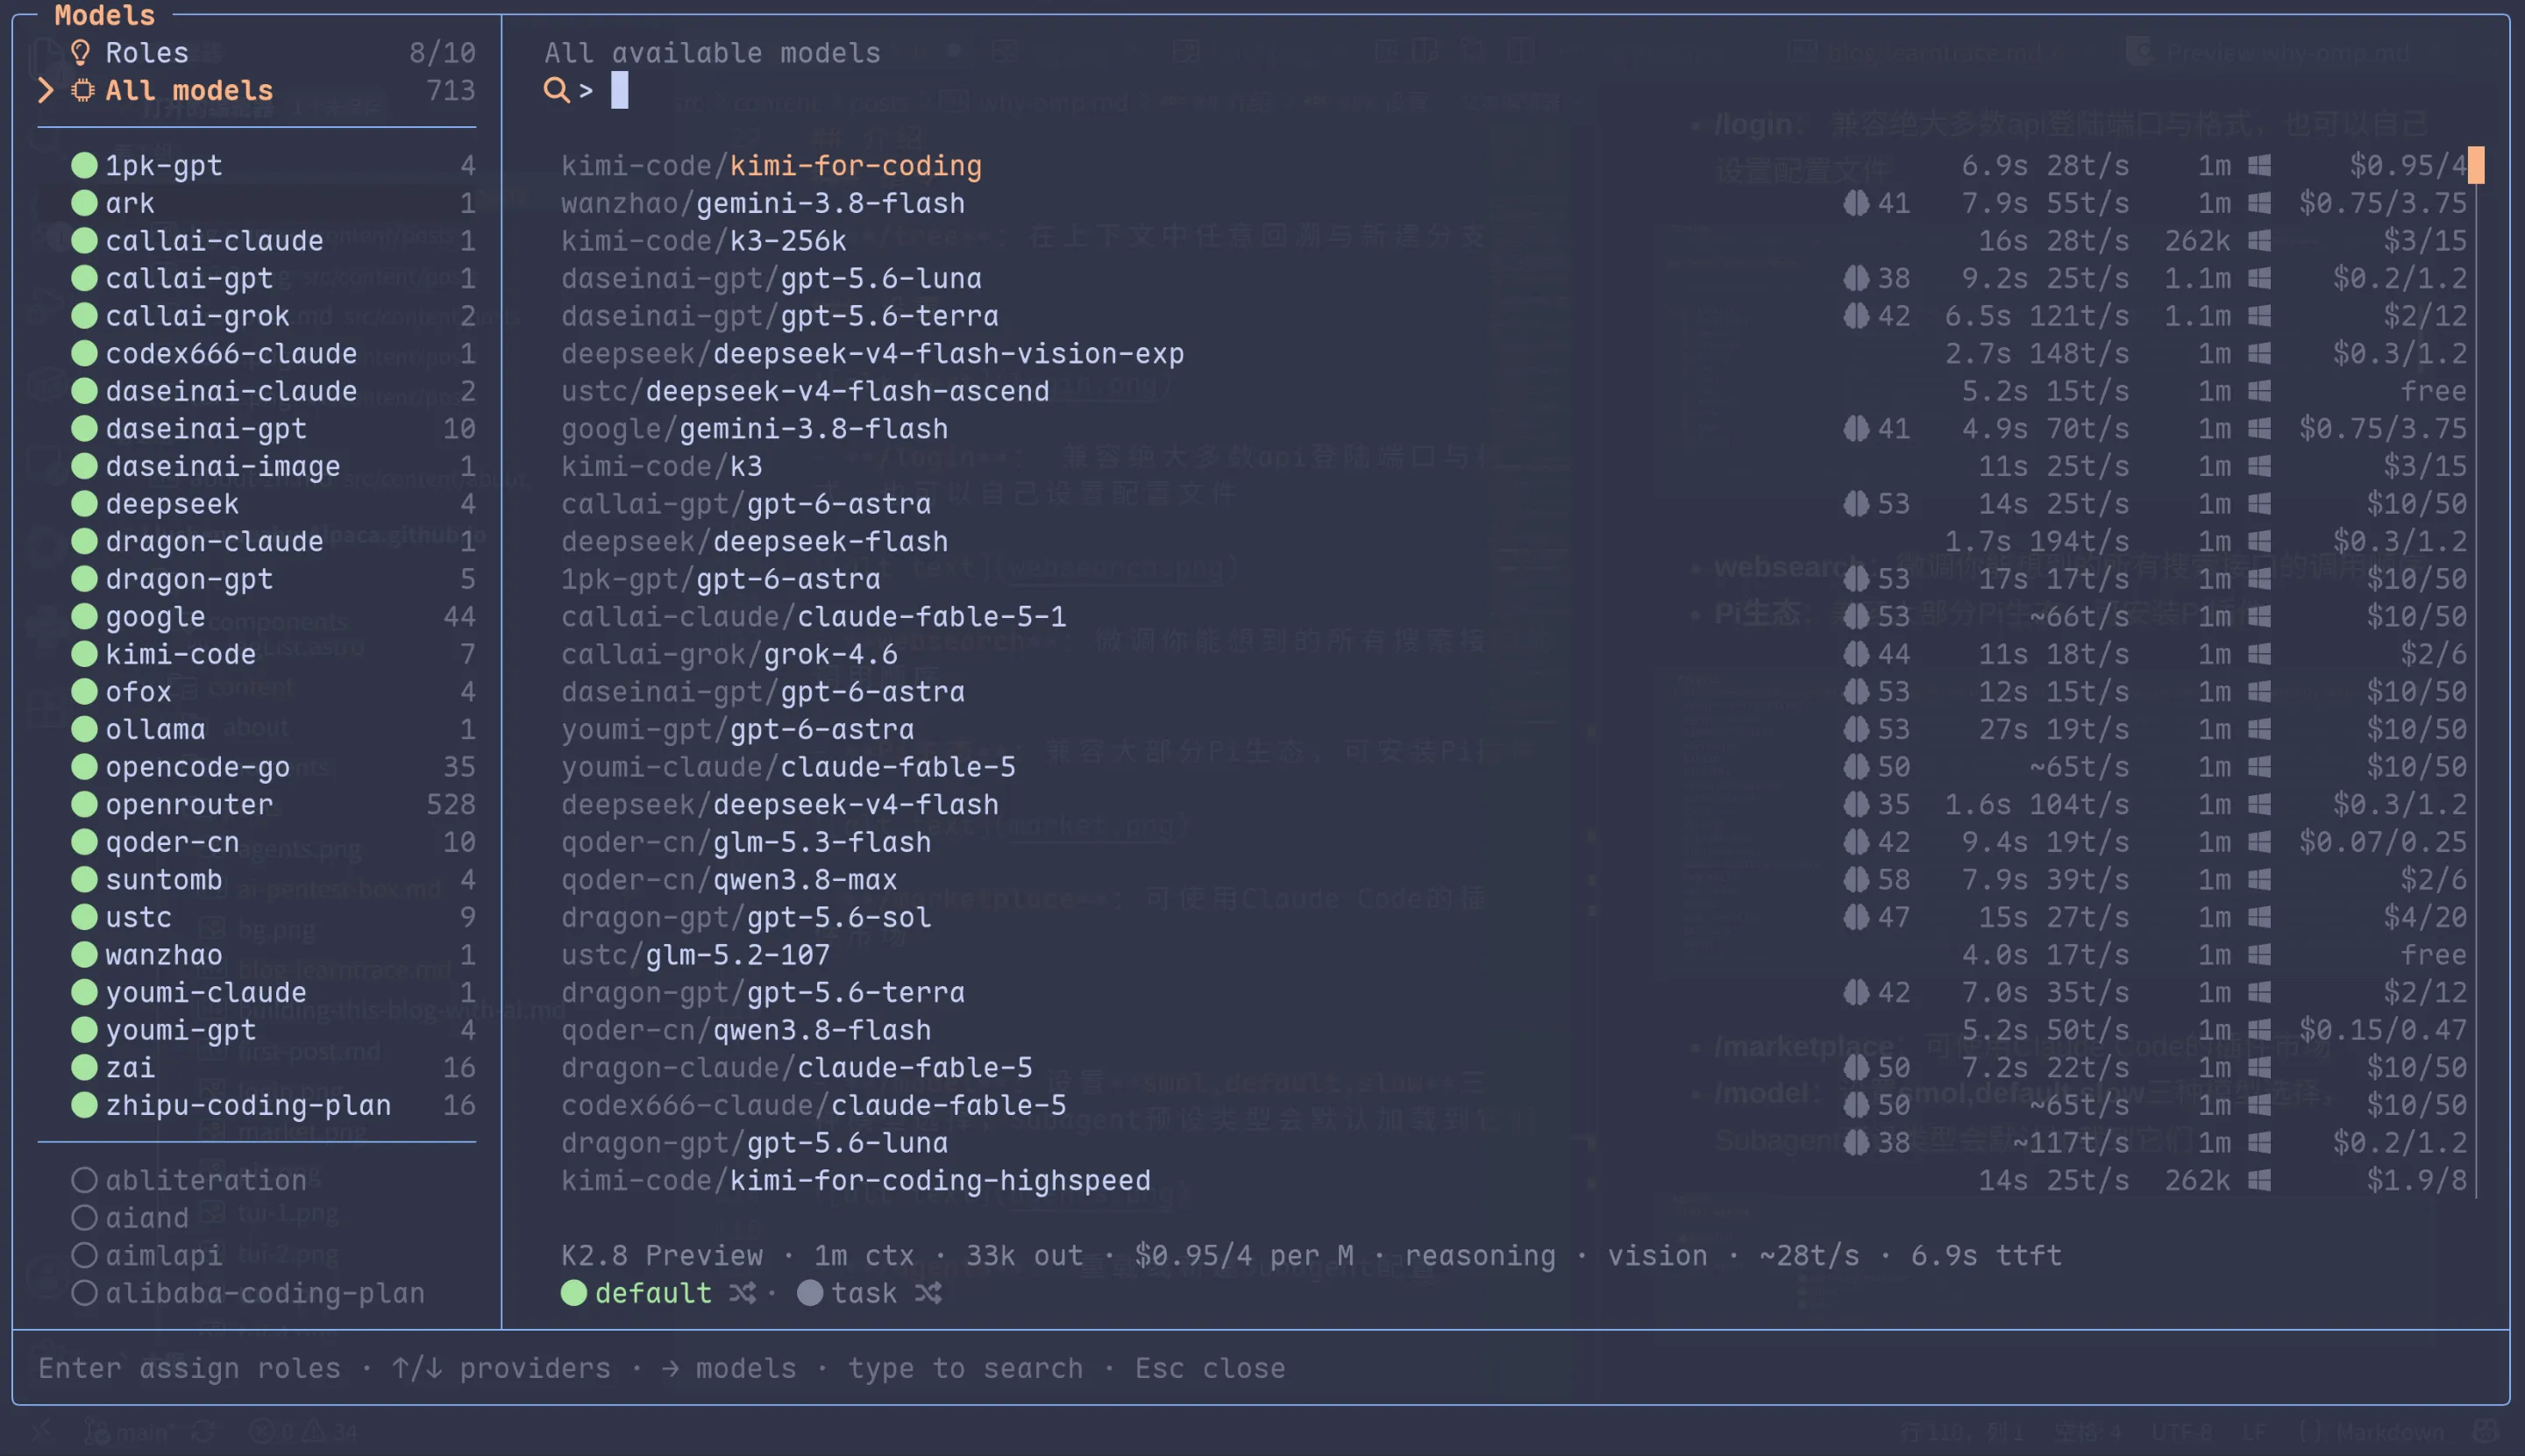Click the brain icon on grok-4.6 row
Viewport: 2525px width, 1456px height.
pos(1856,654)
